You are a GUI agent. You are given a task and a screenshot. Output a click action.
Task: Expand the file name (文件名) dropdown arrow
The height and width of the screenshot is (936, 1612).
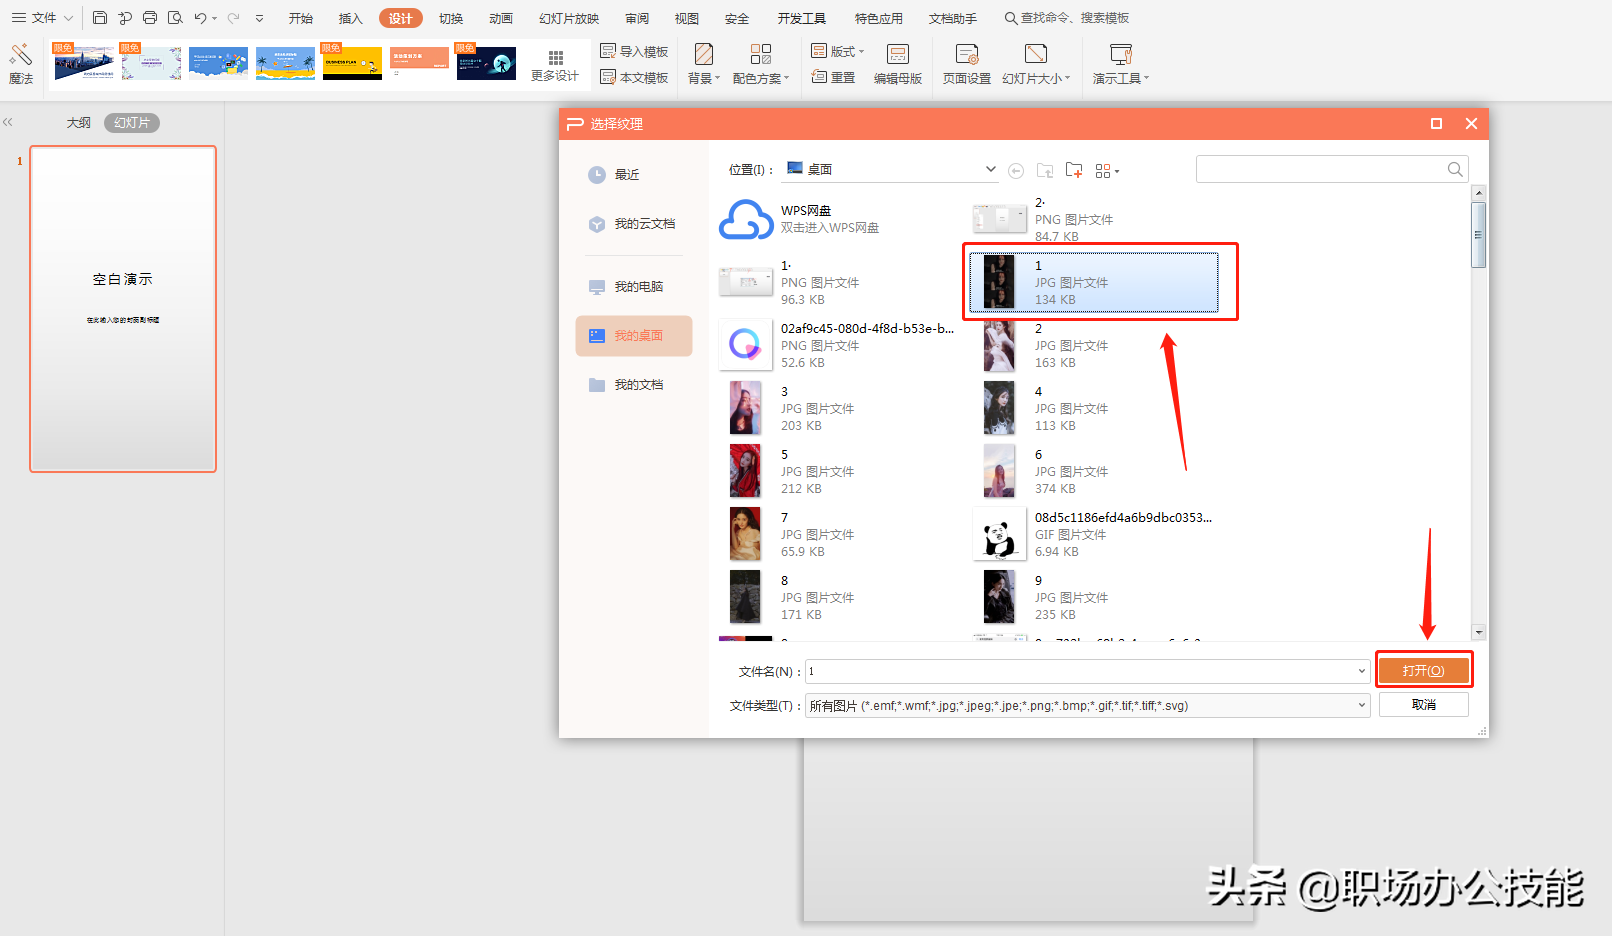click(x=1362, y=671)
